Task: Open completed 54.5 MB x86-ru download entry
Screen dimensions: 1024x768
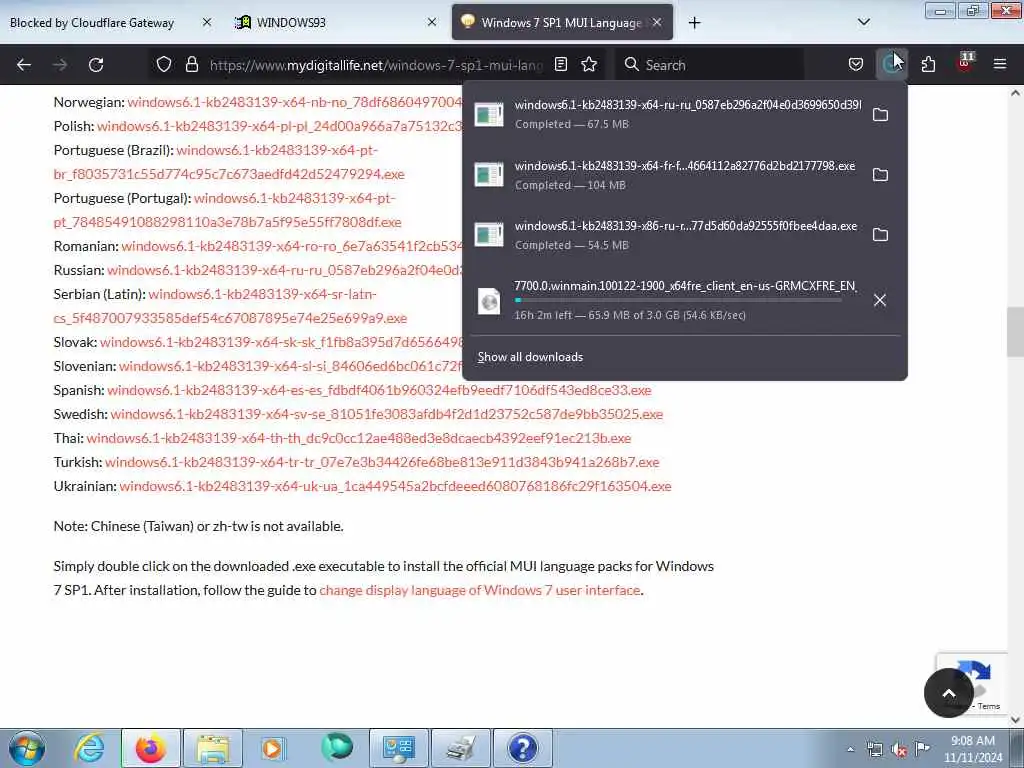Action: [x=667, y=235]
